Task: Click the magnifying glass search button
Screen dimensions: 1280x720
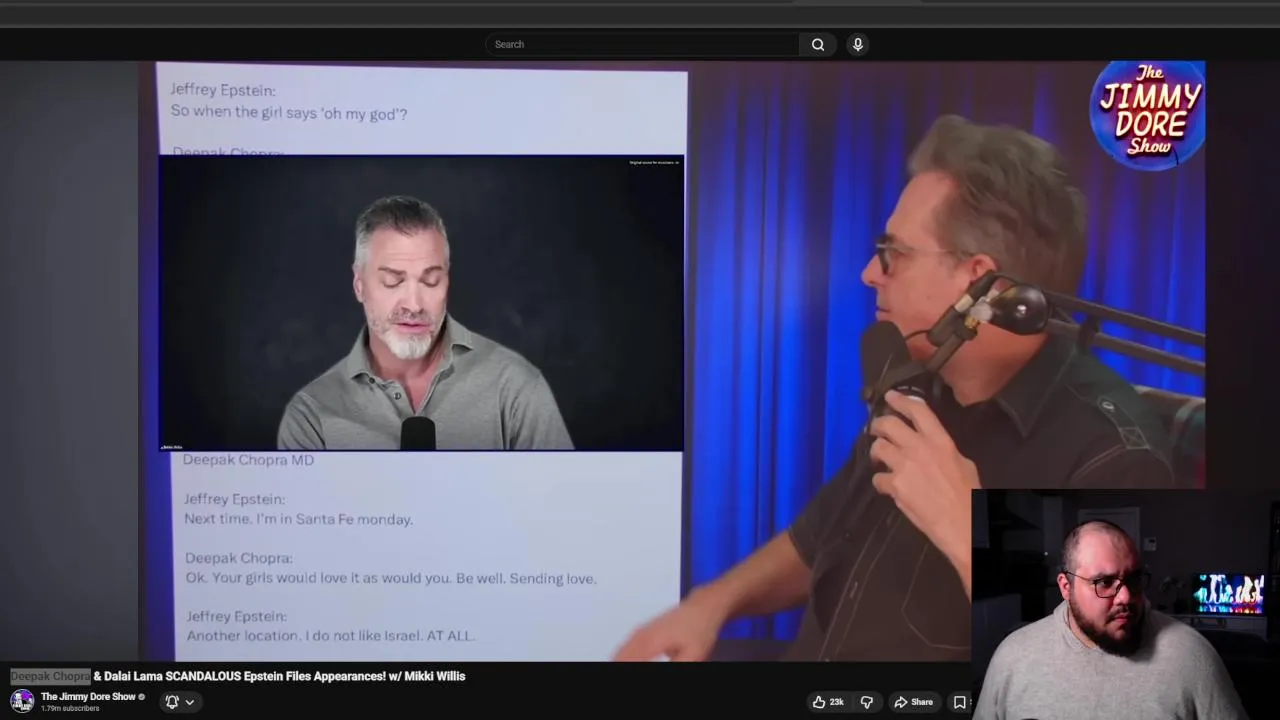Action: pos(818,44)
